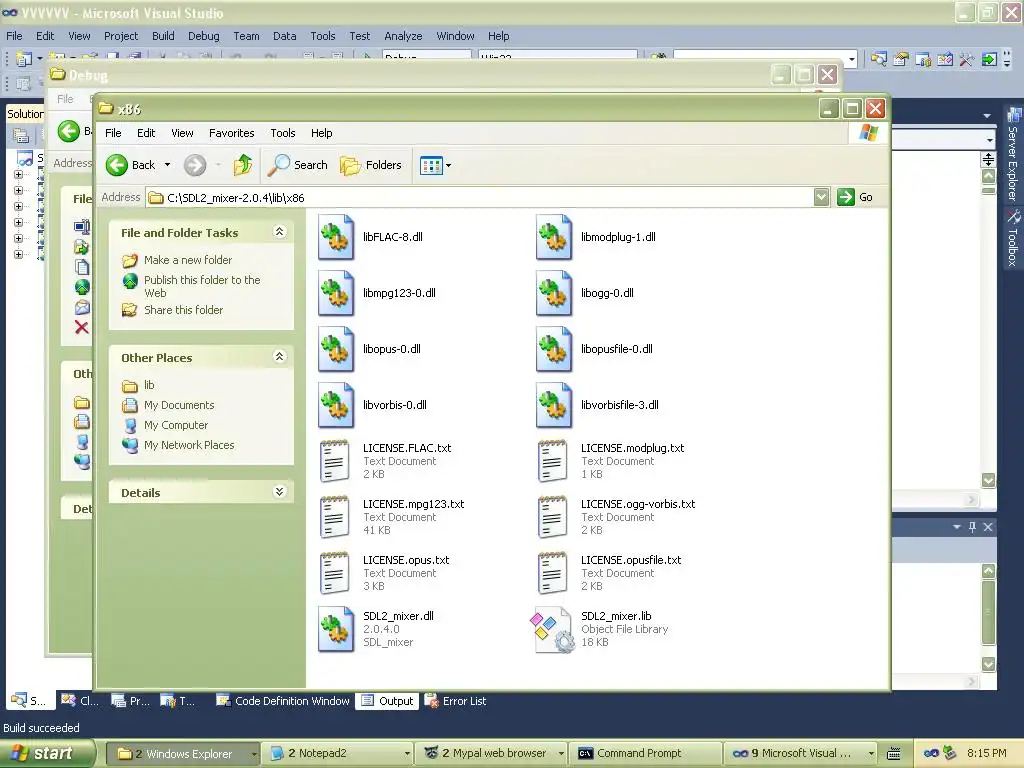1024x768 pixels.
Task: Select the libvorbis-0.dll file icon
Action: (x=336, y=406)
